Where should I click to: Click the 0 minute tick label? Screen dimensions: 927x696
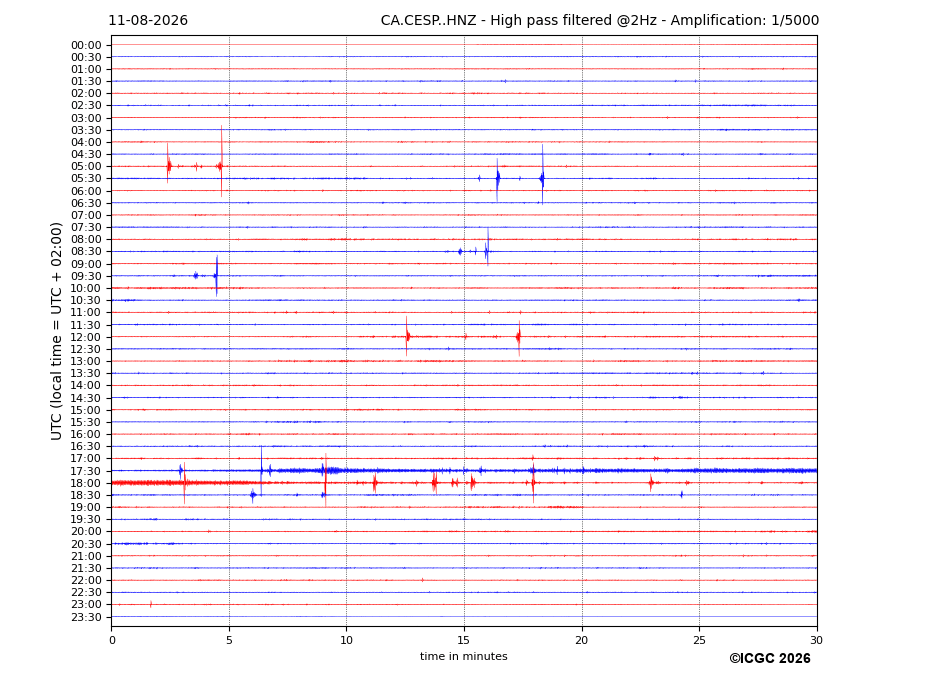112,640
